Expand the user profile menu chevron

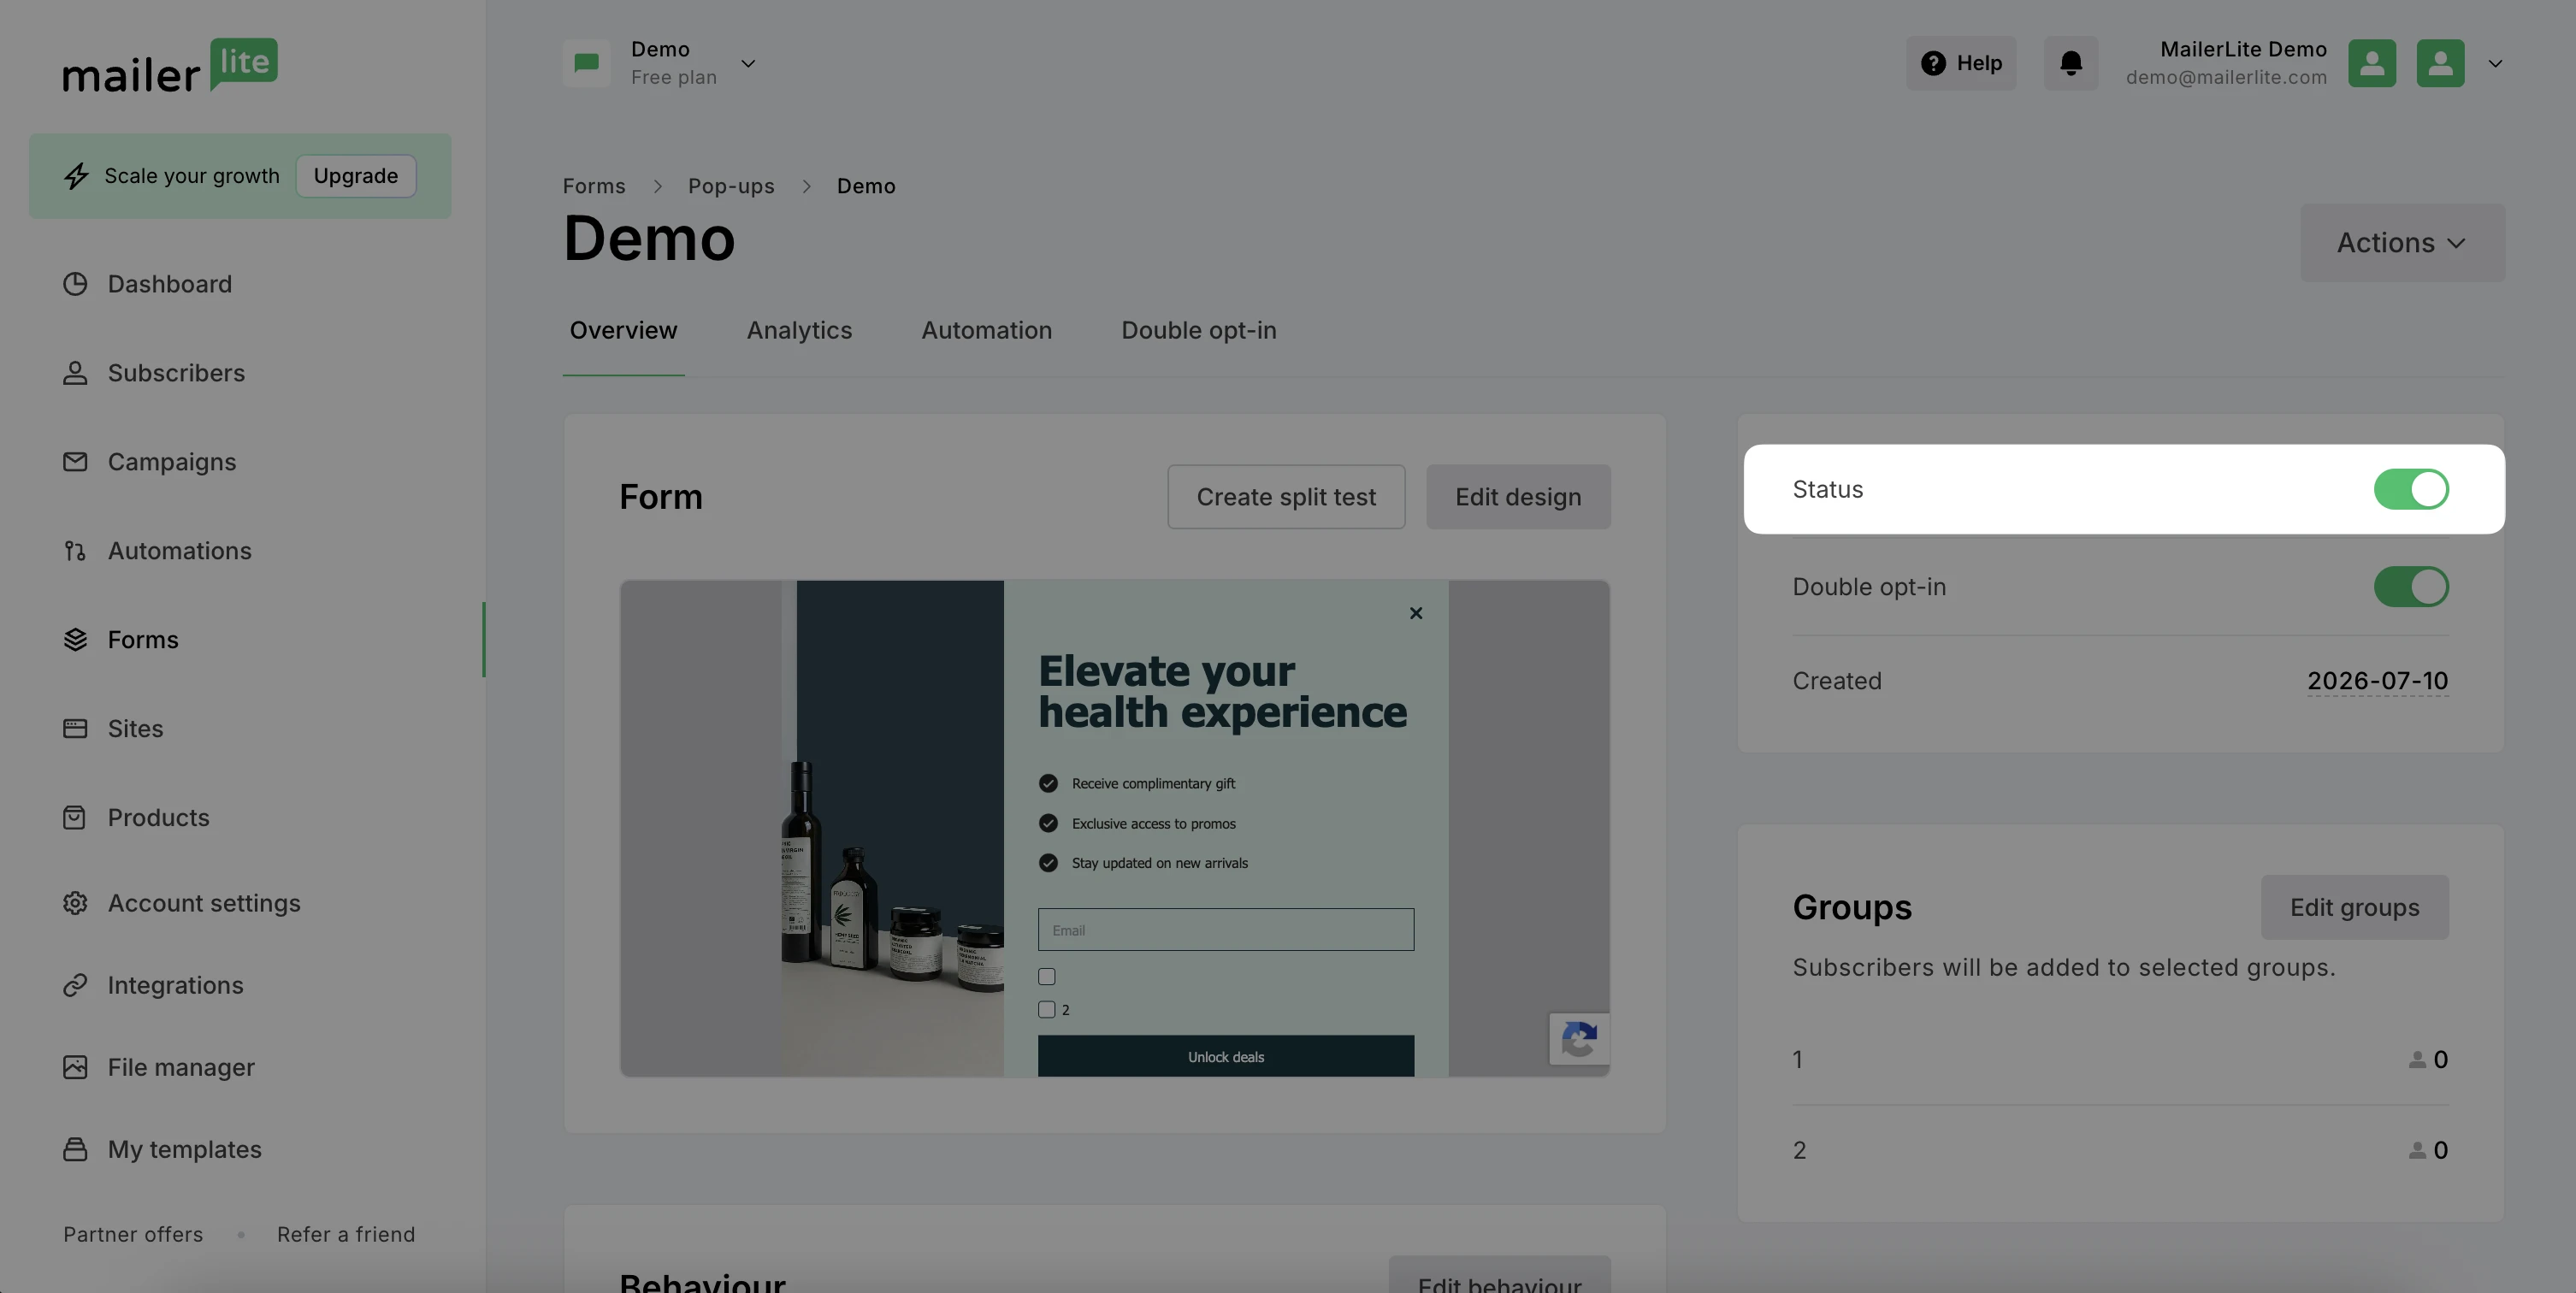2495,63
